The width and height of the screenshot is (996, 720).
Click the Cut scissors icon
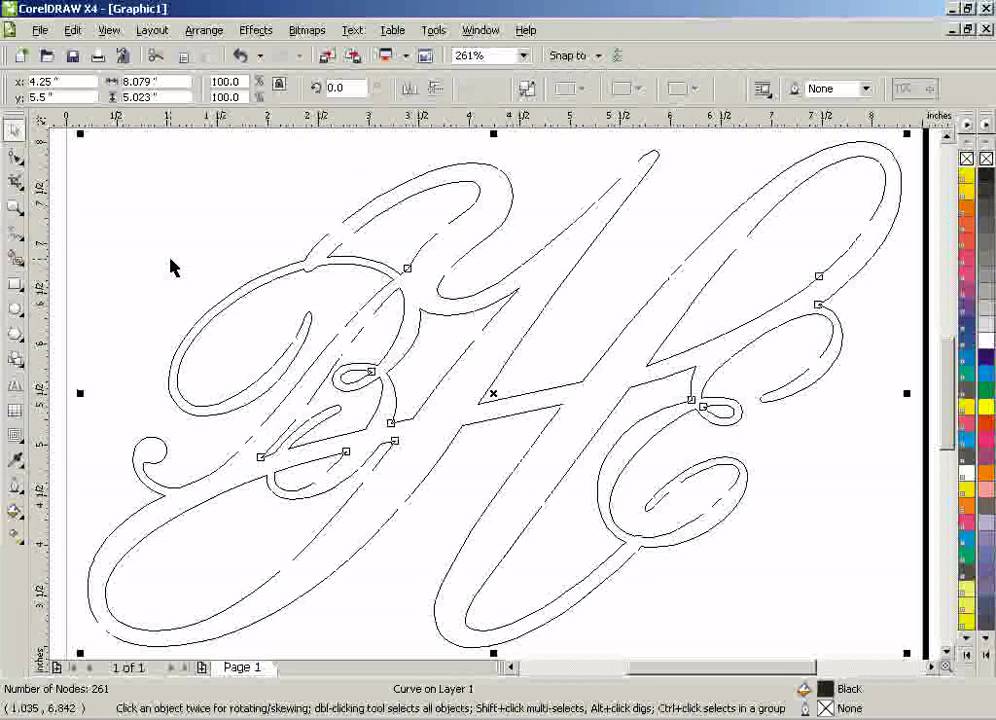click(156, 56)
